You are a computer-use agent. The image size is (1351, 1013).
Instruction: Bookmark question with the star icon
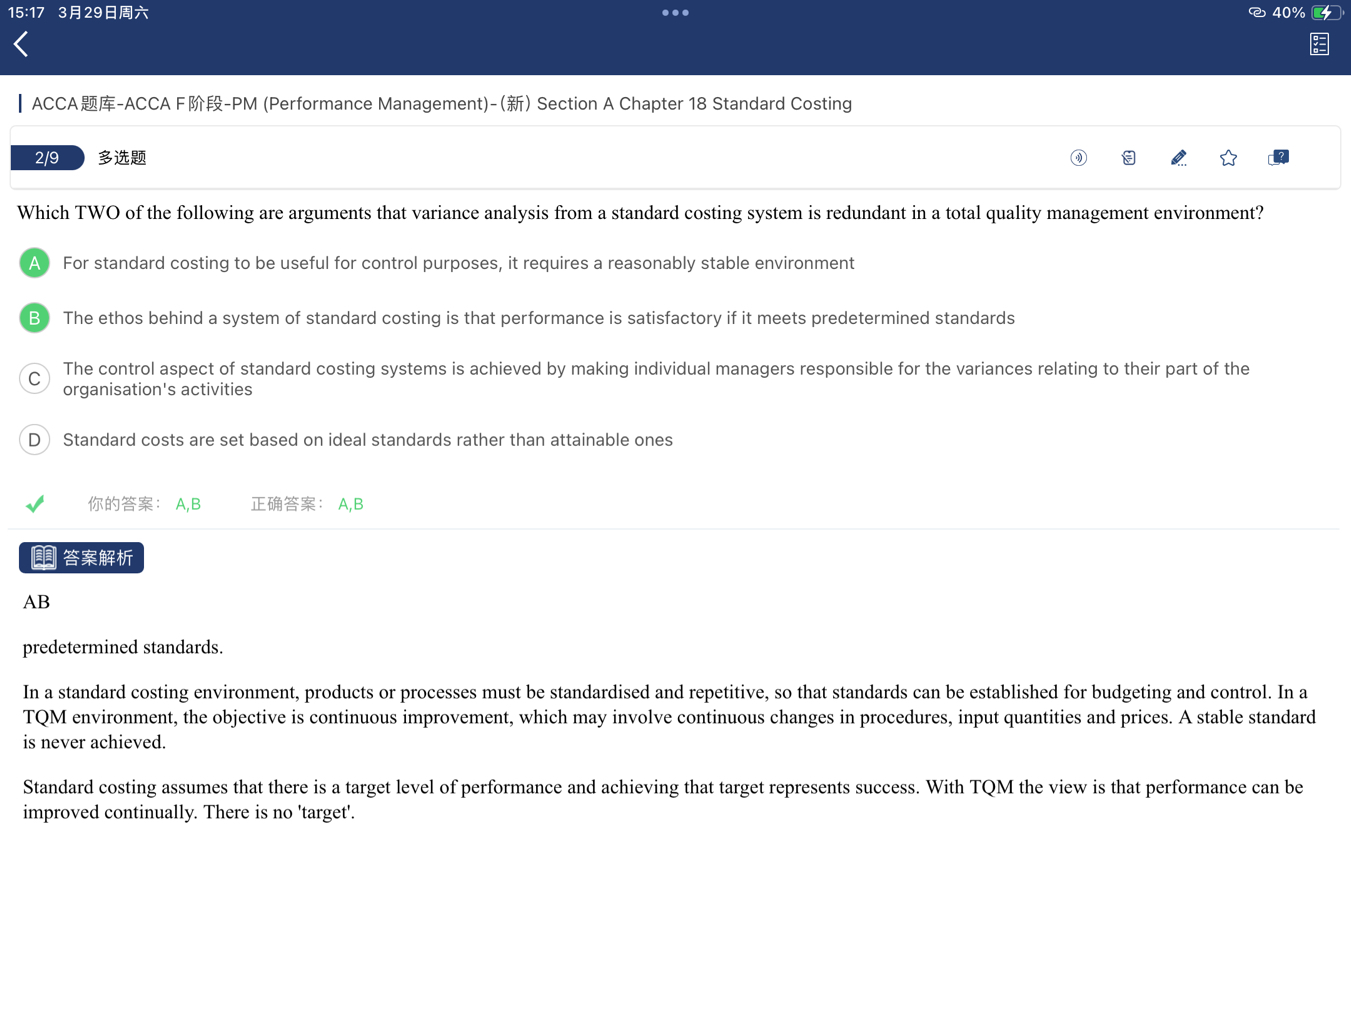tap(1228, 158)
